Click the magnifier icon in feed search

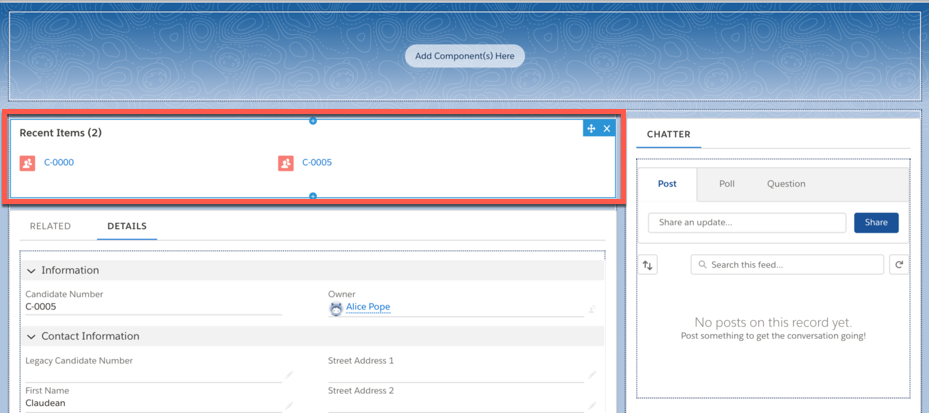tap(703, 265)
